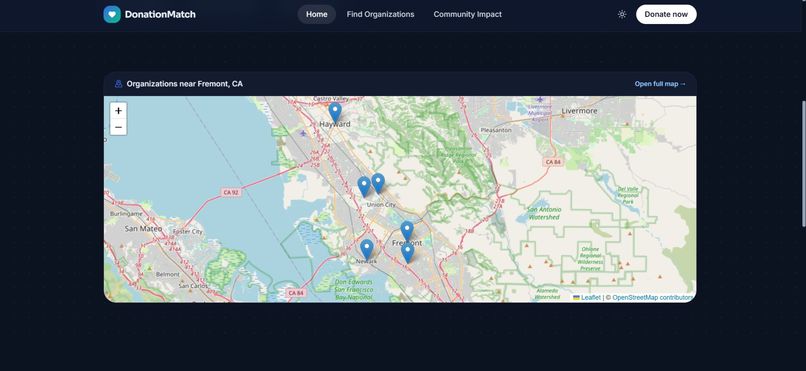Select the map marker at Hayward

[335, 113]
